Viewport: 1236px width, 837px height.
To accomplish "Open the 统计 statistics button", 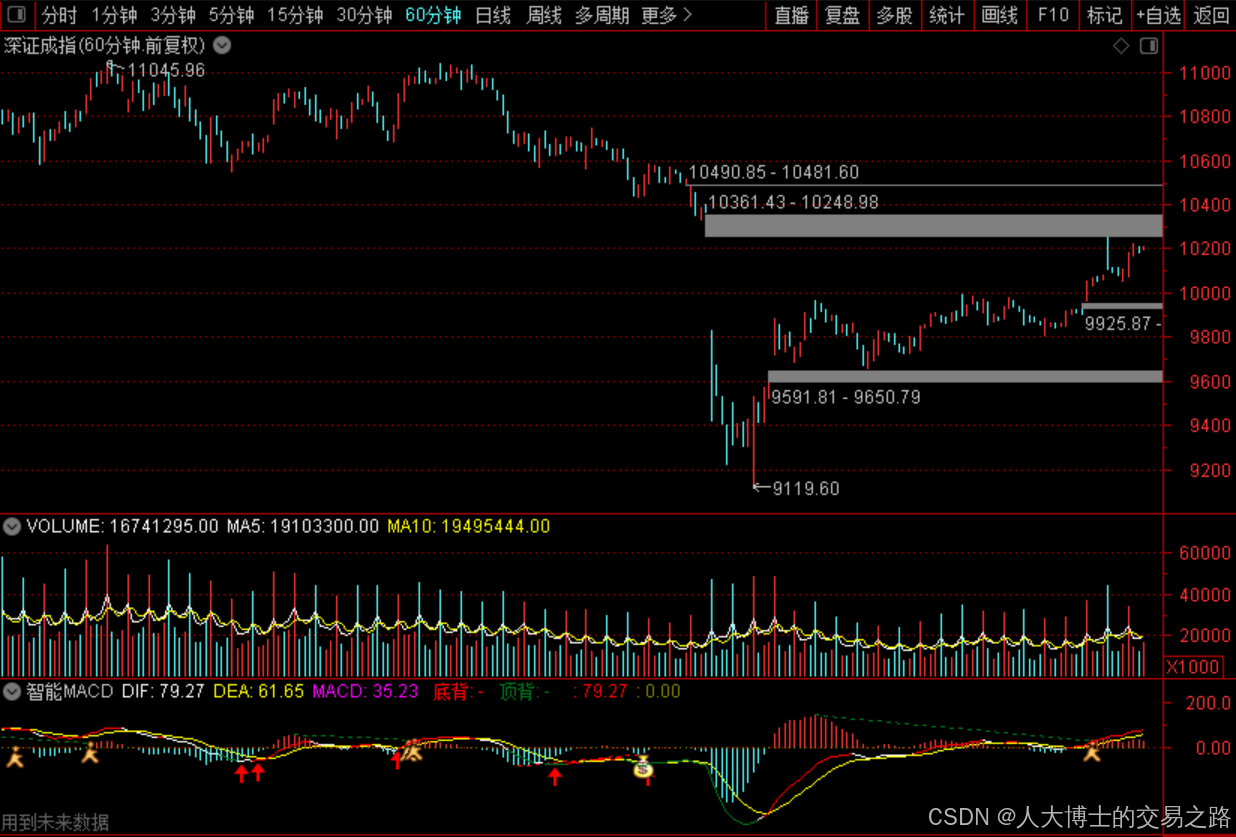I will pyautogui.click(x=946, y=15).
